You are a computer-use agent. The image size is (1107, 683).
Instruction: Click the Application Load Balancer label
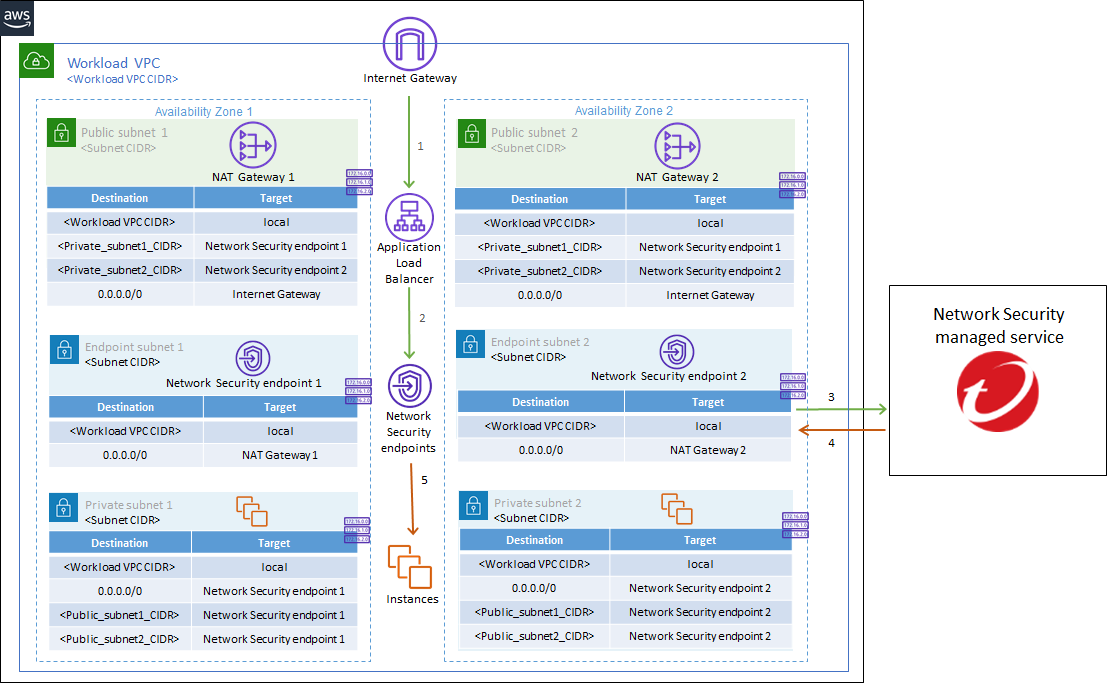click(x=409, y=263)
